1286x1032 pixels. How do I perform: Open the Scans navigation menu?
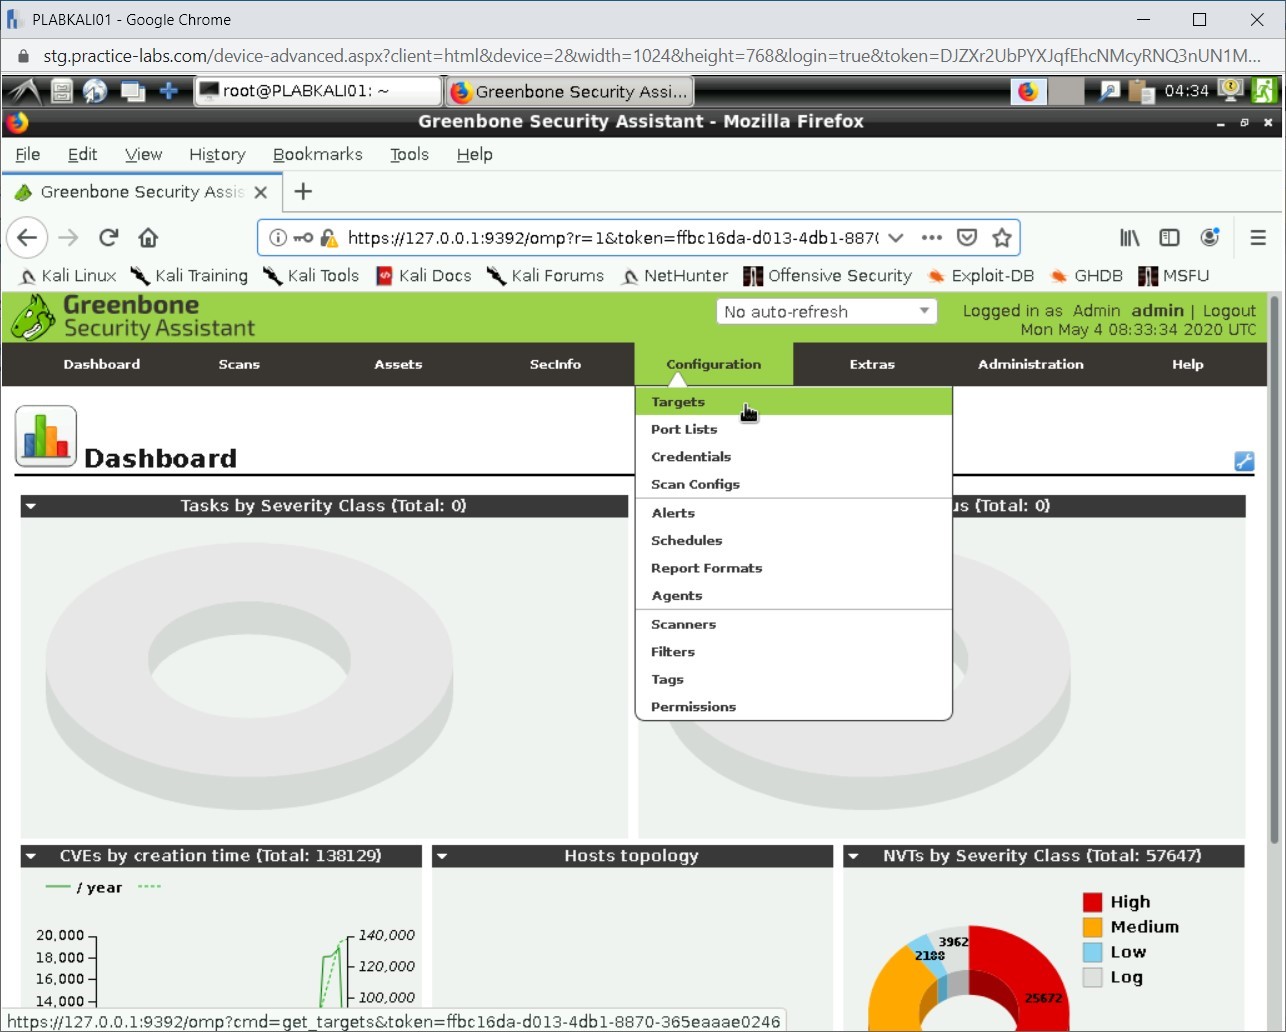pos(239,364)
